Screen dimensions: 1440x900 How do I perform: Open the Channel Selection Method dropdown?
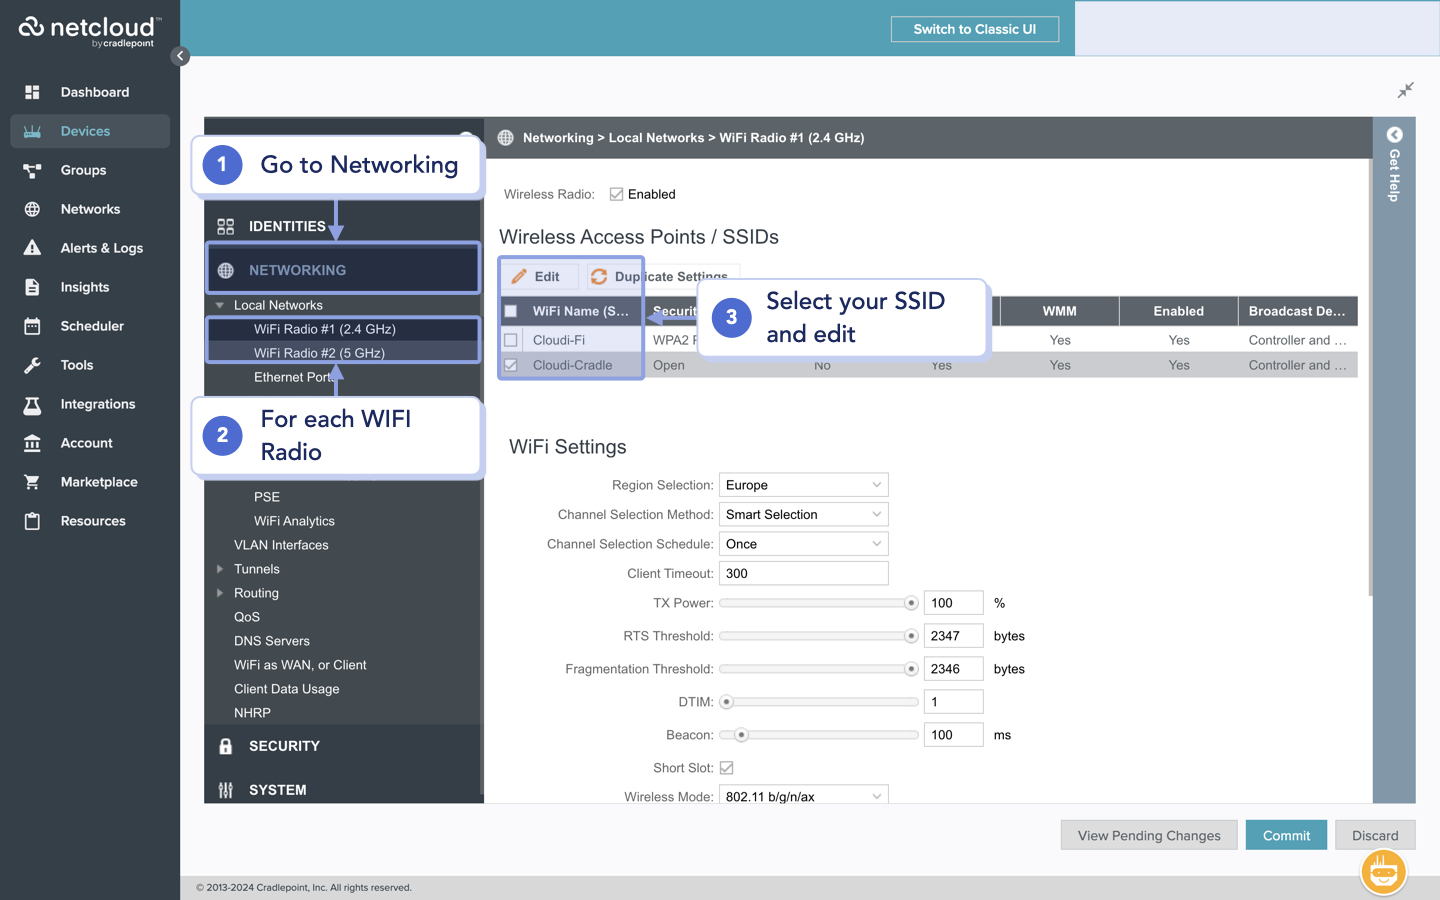(x=803, y=515)
